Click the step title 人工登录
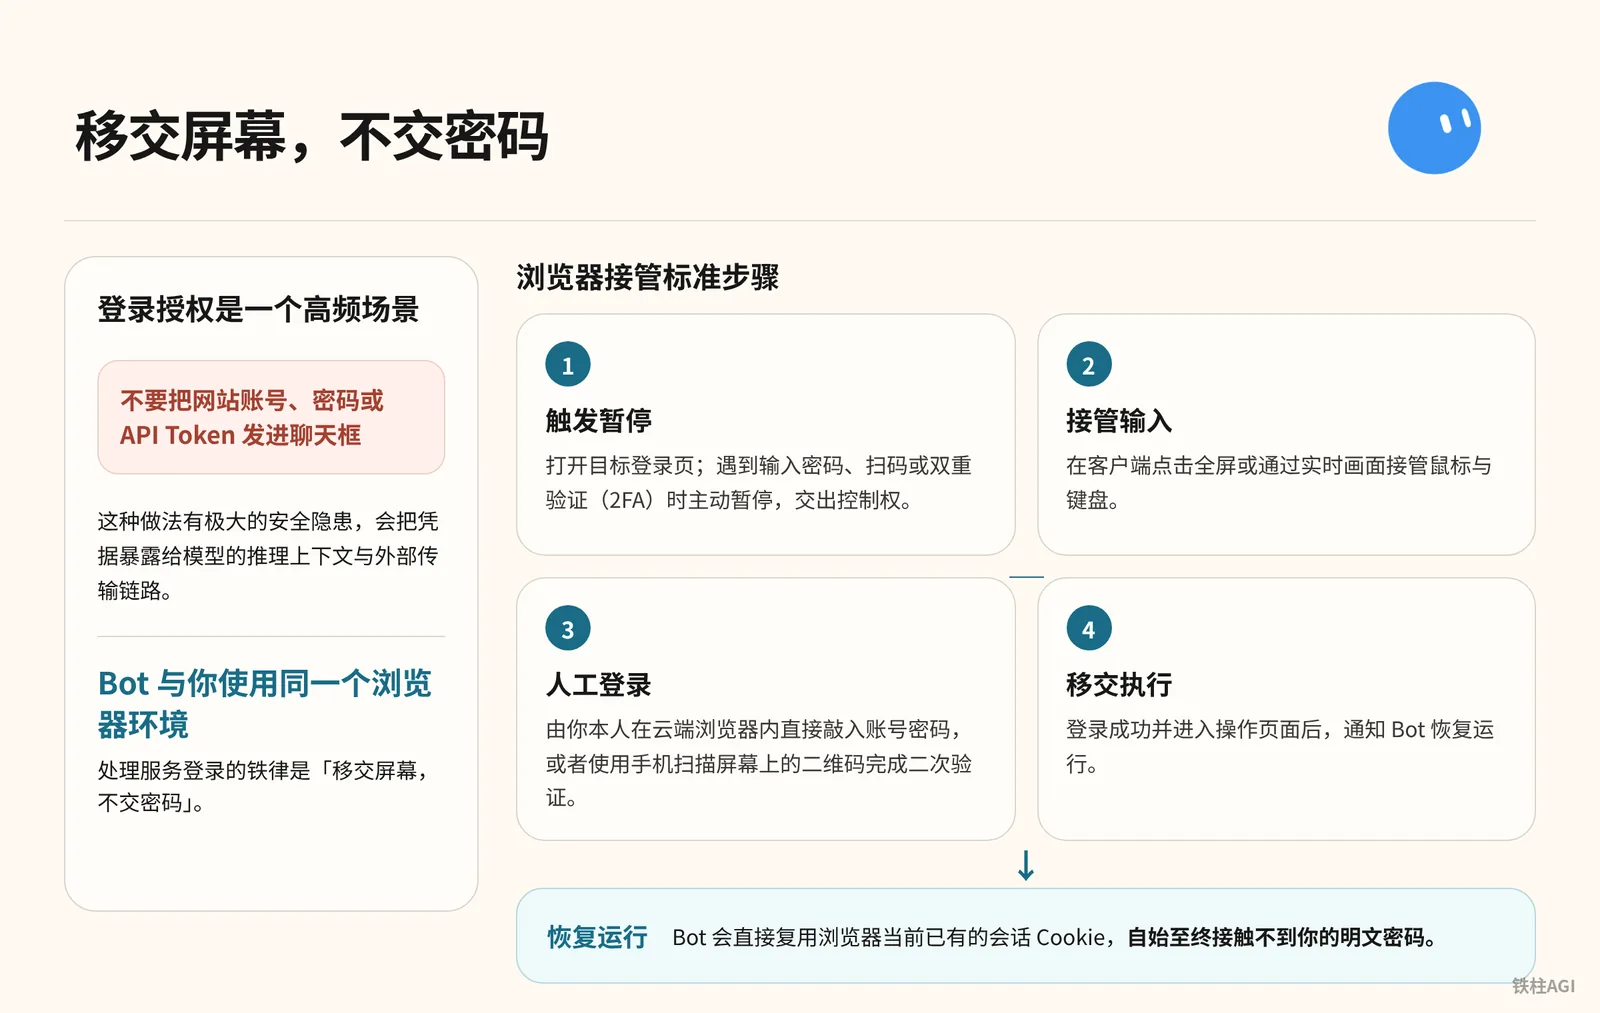This screenshot has width=1600, height=1013. pos(599,685)
